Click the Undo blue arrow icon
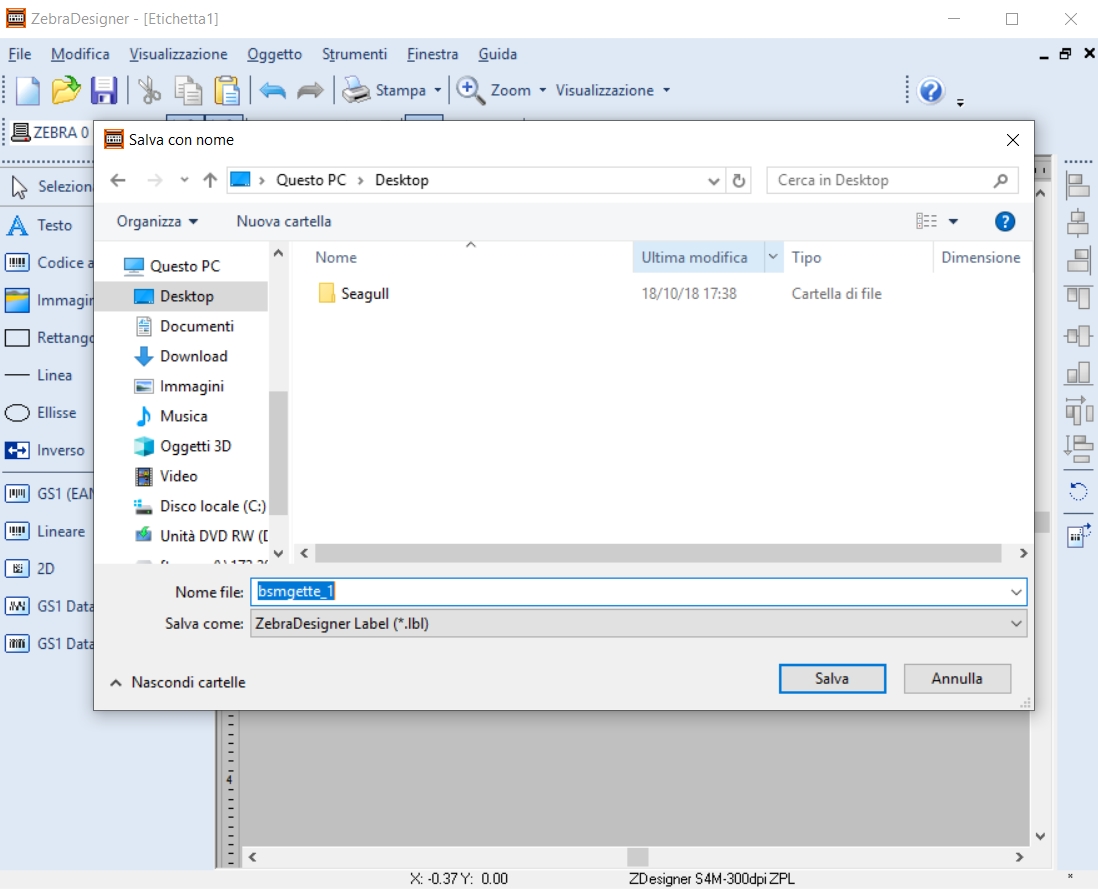 coord(272,90)
